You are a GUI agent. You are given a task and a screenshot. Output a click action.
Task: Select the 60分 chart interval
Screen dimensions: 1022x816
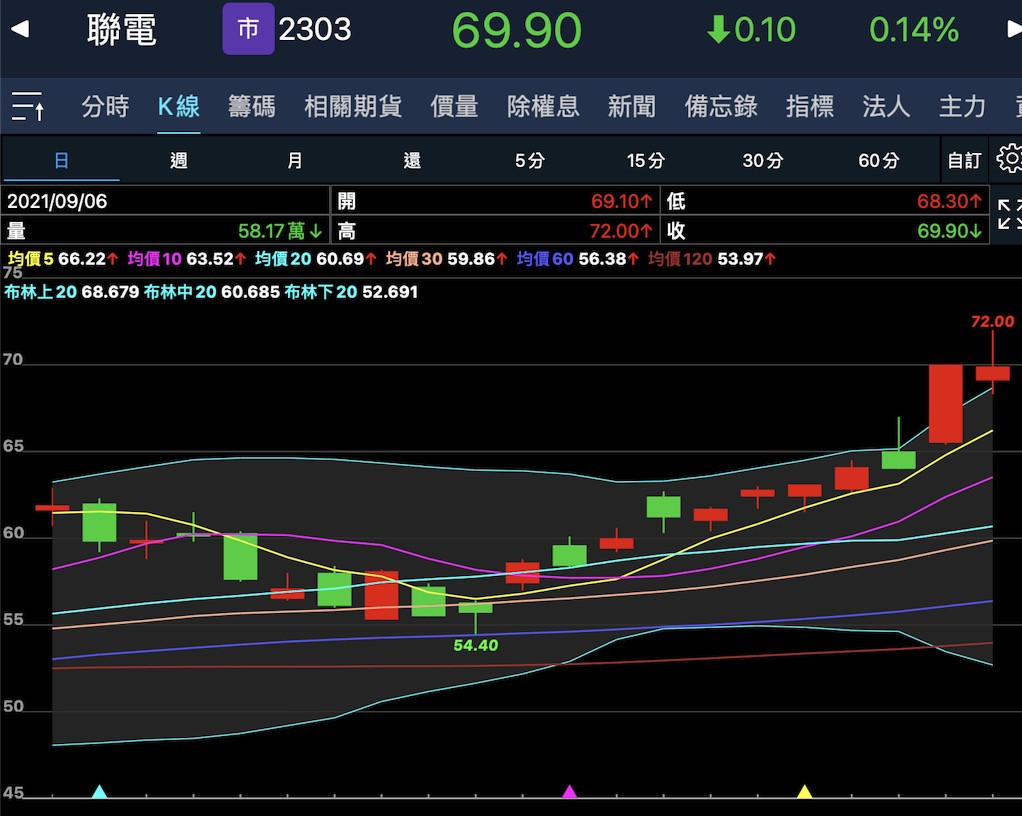878,160
